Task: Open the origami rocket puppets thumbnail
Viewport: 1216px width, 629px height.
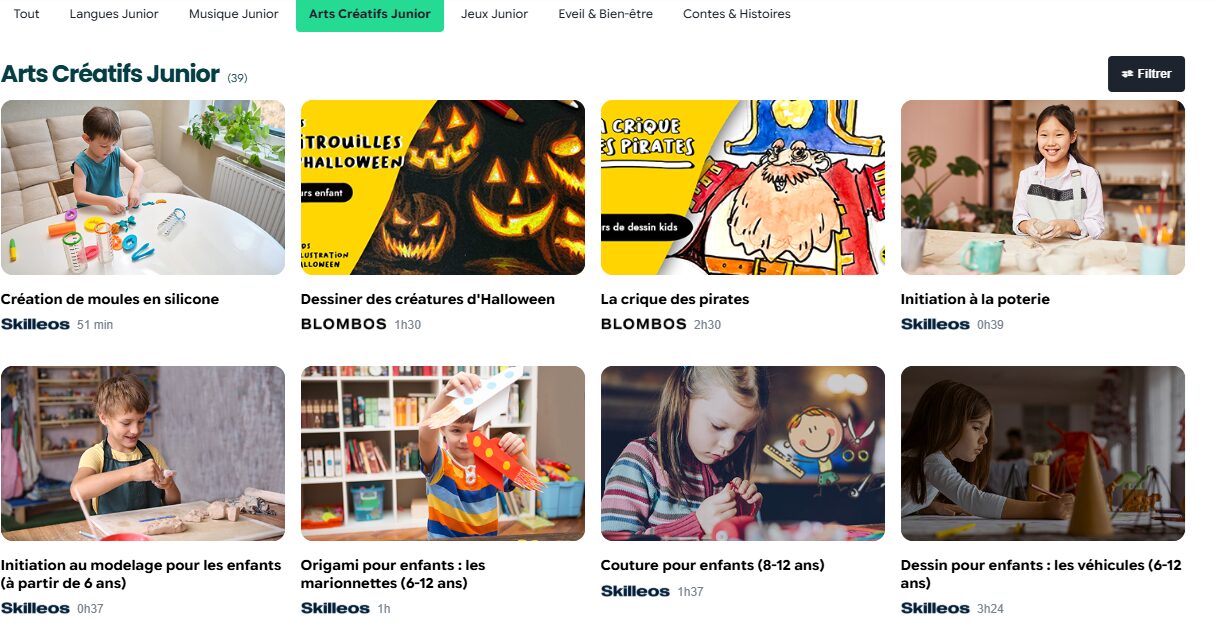Action: (443, 453)
